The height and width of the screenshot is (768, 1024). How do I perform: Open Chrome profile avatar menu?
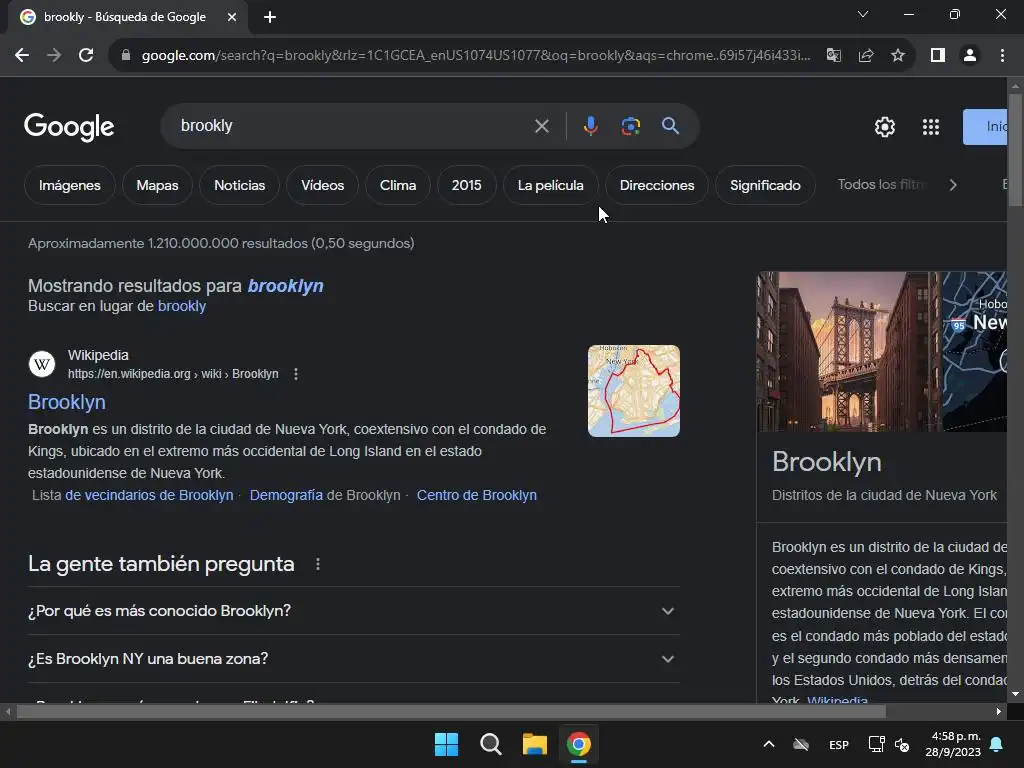click(970, 56)
